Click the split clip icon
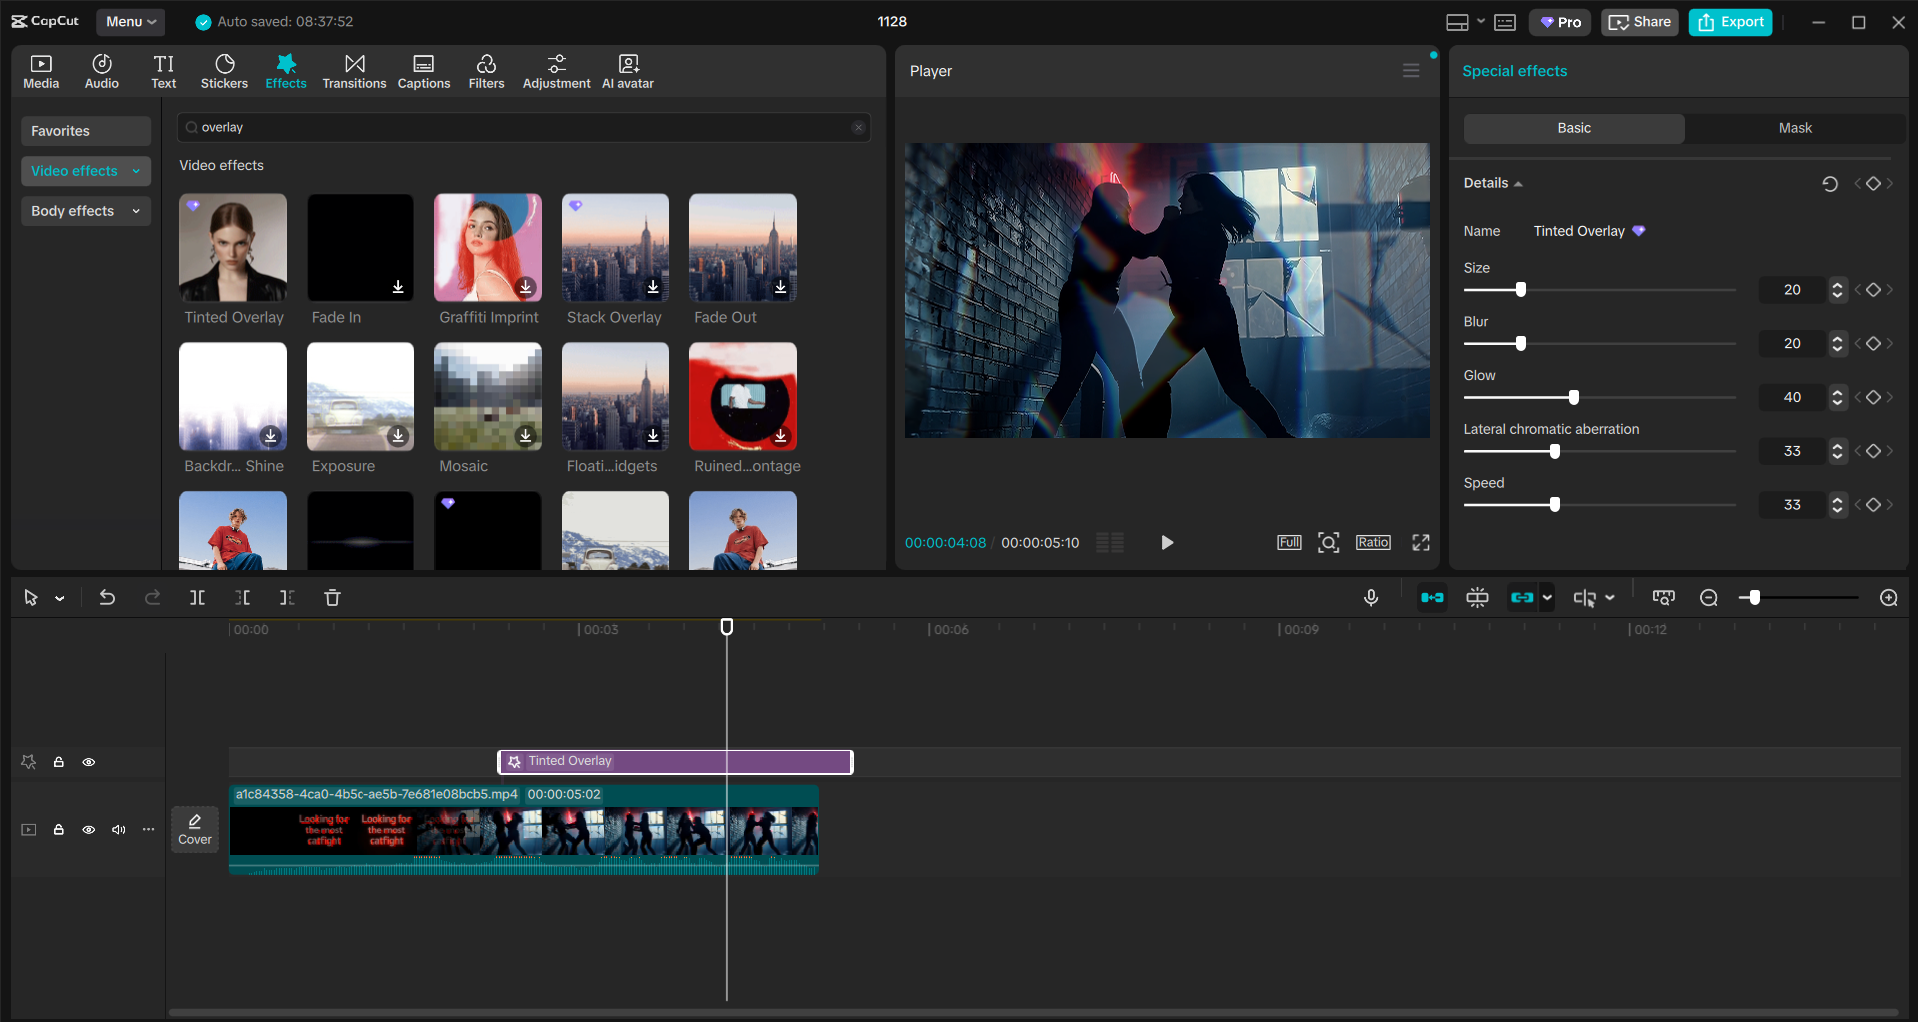1918x1022 pixels. pos(197,597)
